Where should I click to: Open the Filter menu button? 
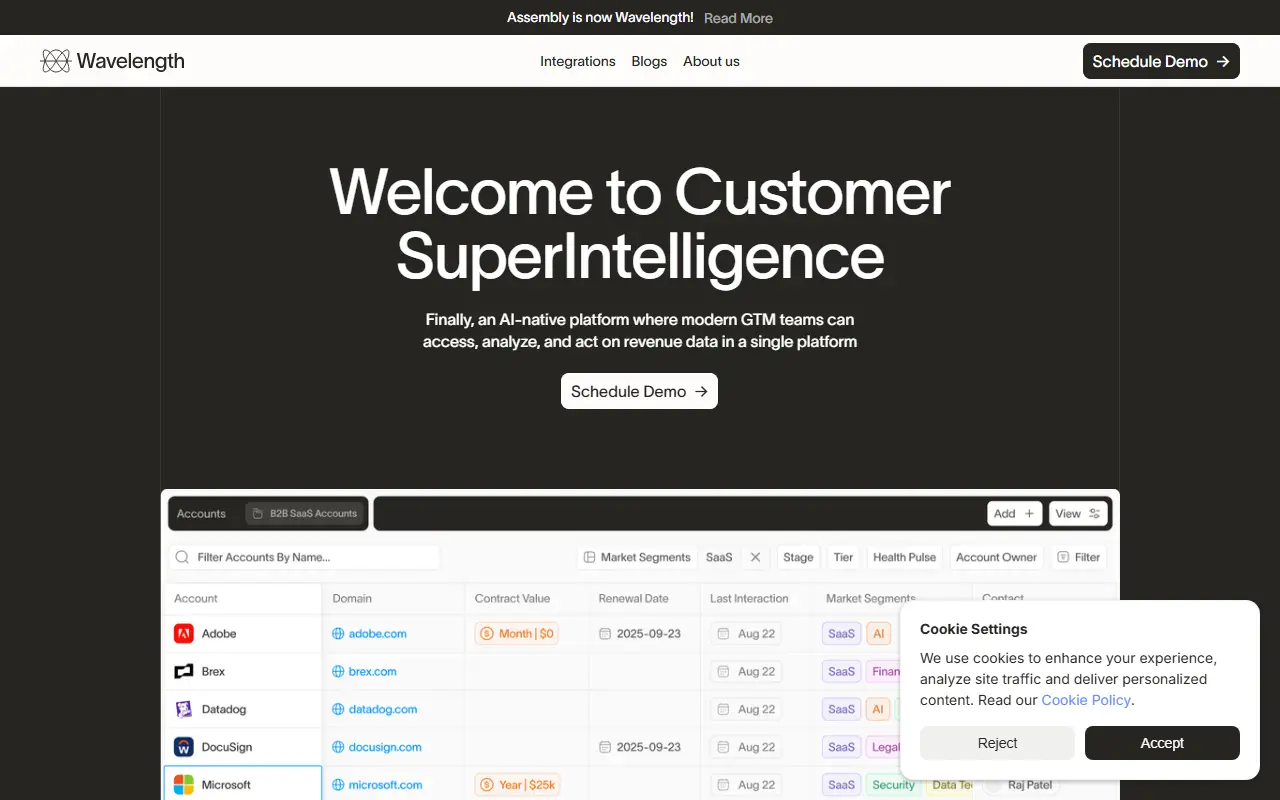tap(1079, 557)
